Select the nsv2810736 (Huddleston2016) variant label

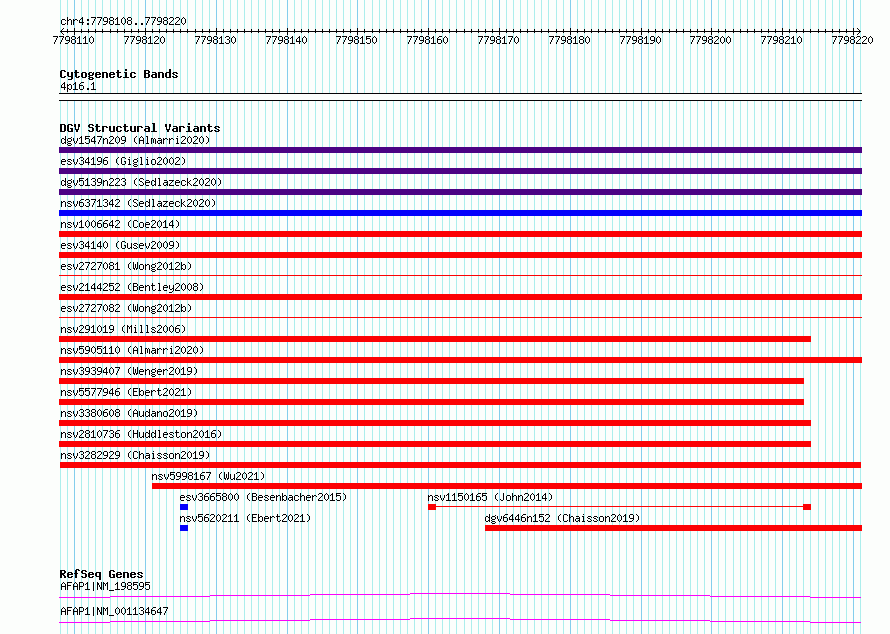(x=141, y=434)
